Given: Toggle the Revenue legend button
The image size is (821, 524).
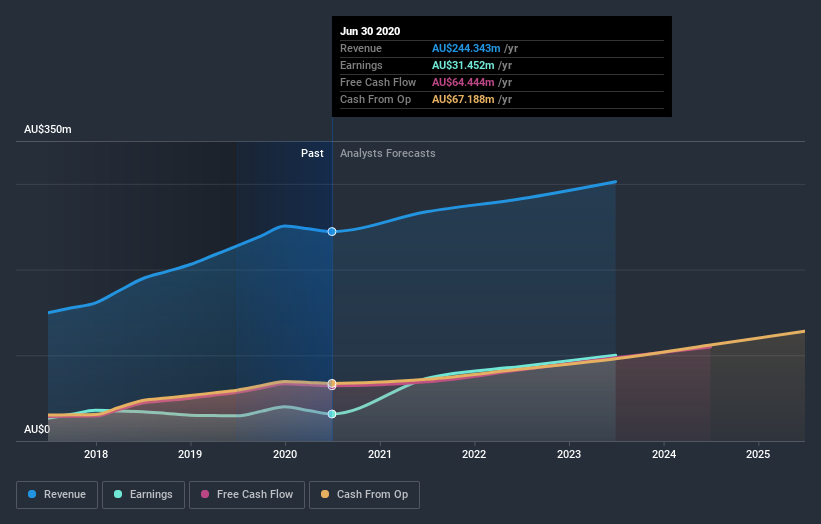Looking at the screenshot, I should pyautogui.click(x=57, y=495).
